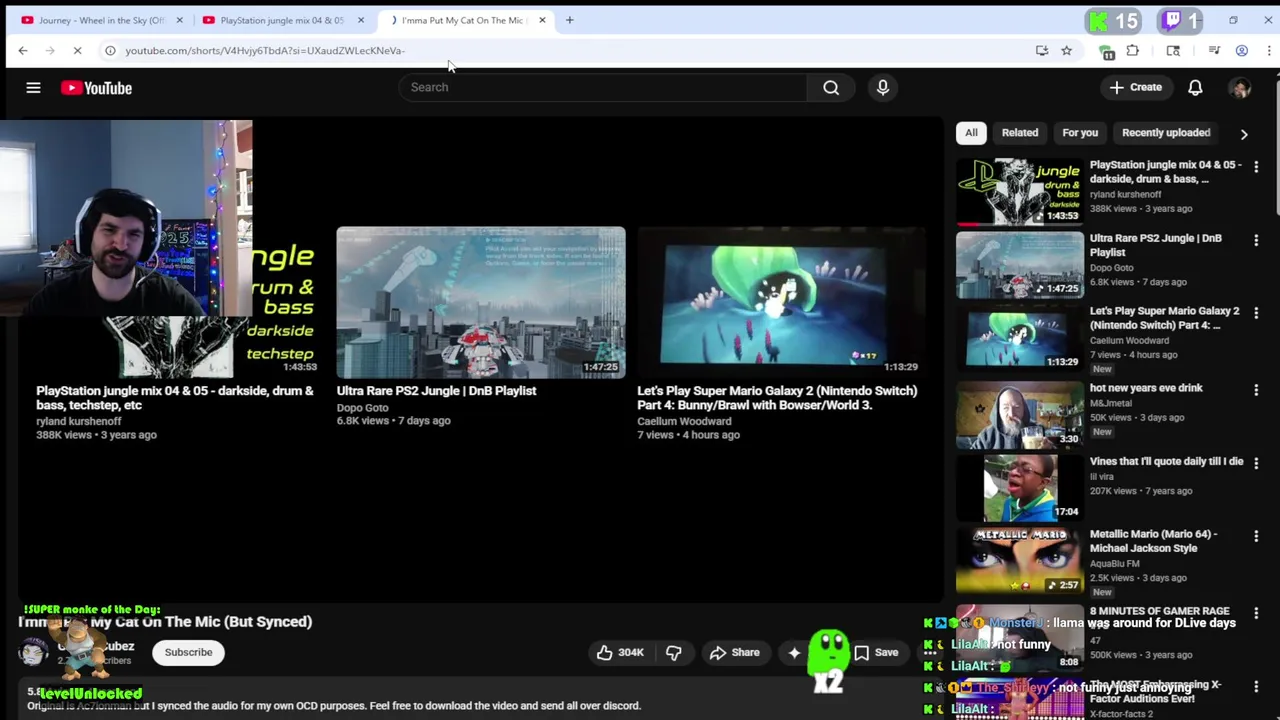
Task: Click the Share button
Action: click(x=735, y=652)
